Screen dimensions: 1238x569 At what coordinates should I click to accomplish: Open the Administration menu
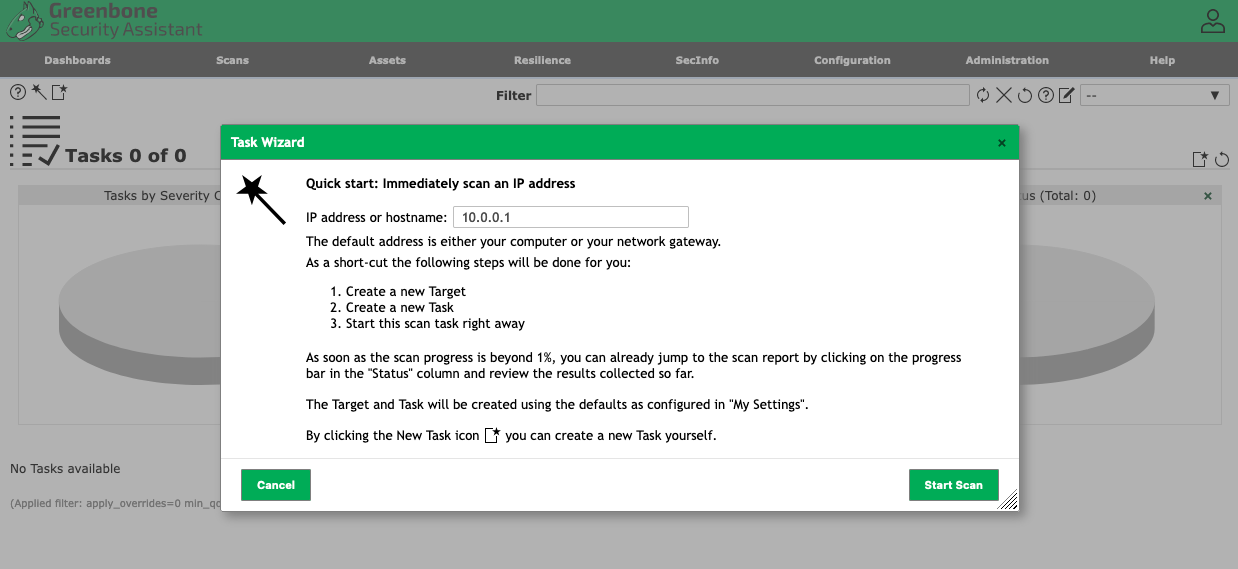(1007, 60)
